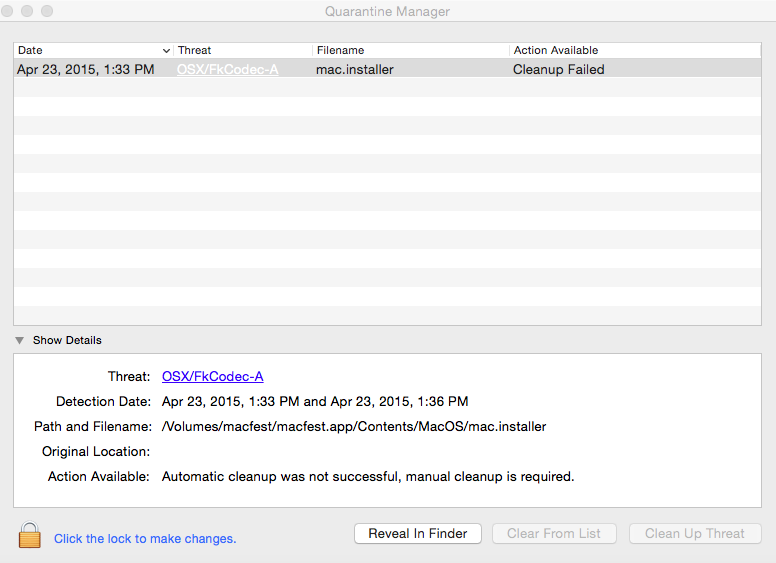Click the 'Click the lock to make changes' text
The width and height of the screenshot is (776, 563).
pyautogui.click(x=145, y=539)
